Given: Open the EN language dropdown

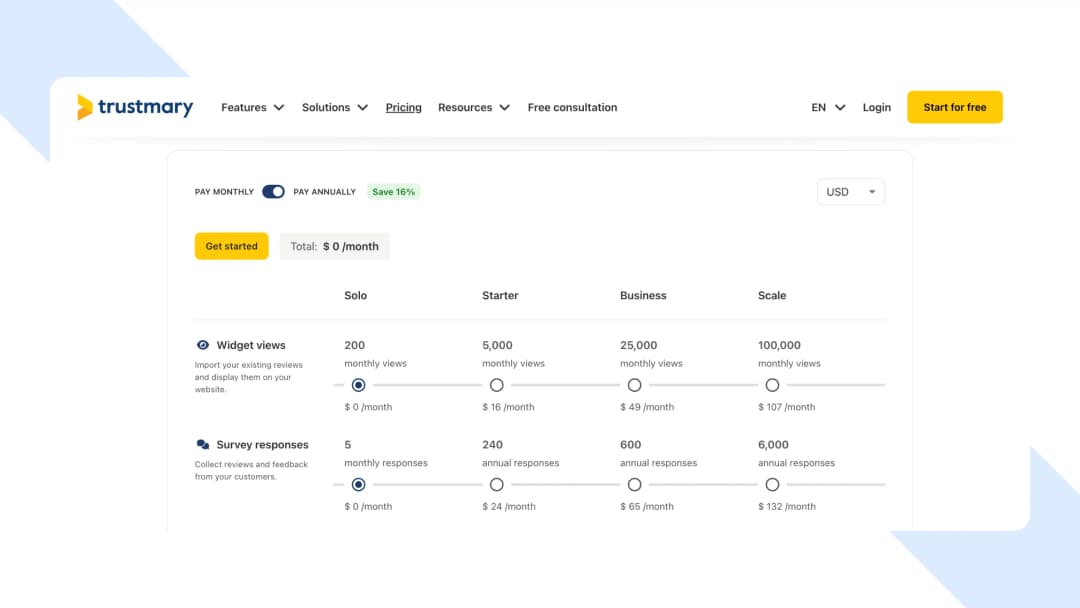Looking at the screenshot, I should pyautogui.click(x=827, y=107).
